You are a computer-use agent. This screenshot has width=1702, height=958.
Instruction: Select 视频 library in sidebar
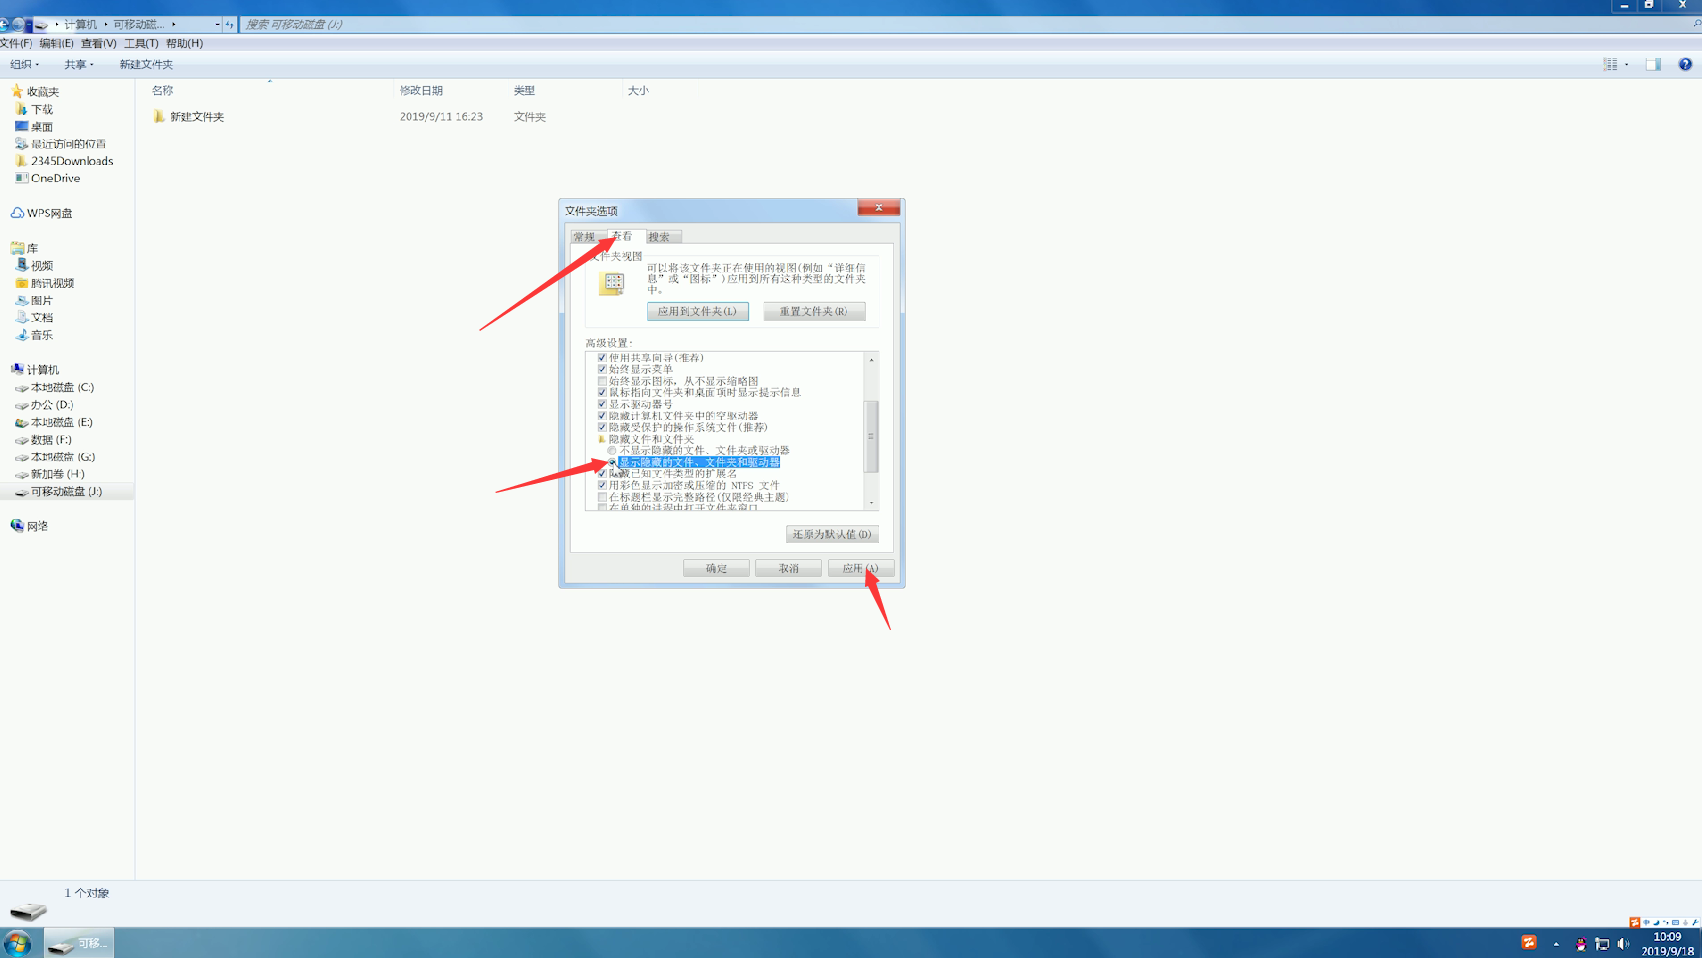34,266
